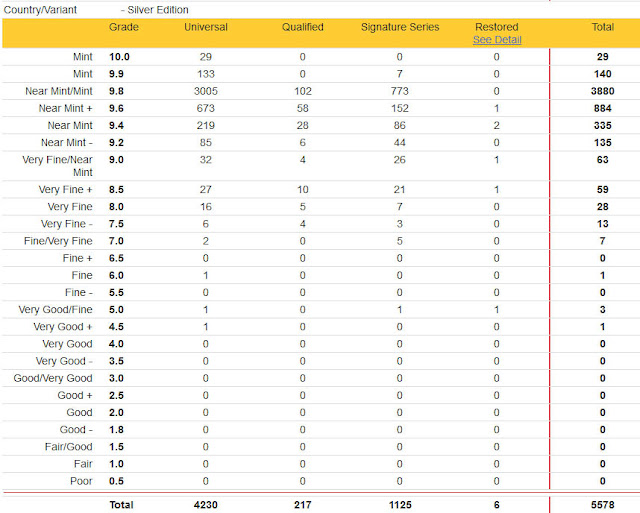The image size is (640, 513).
Task: Select total 884 for grade 9.6
Action: (602, 108)
